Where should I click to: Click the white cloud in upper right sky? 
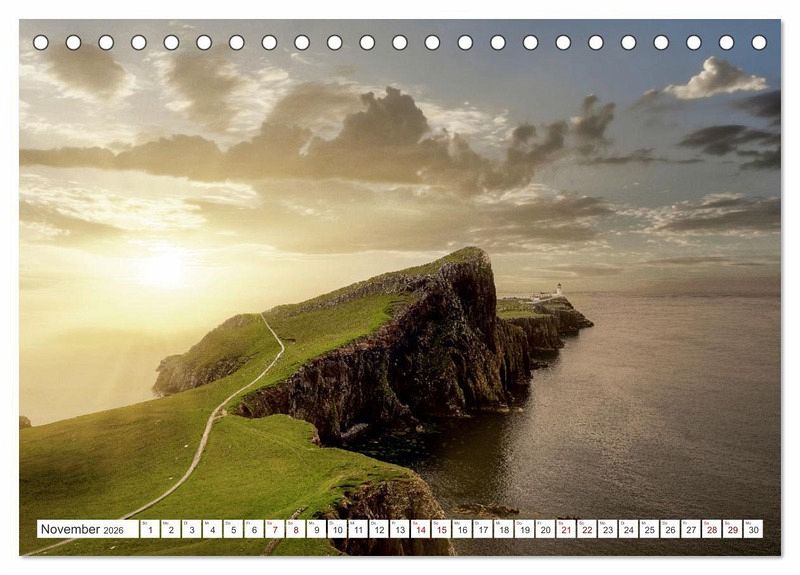click(716, 80)
